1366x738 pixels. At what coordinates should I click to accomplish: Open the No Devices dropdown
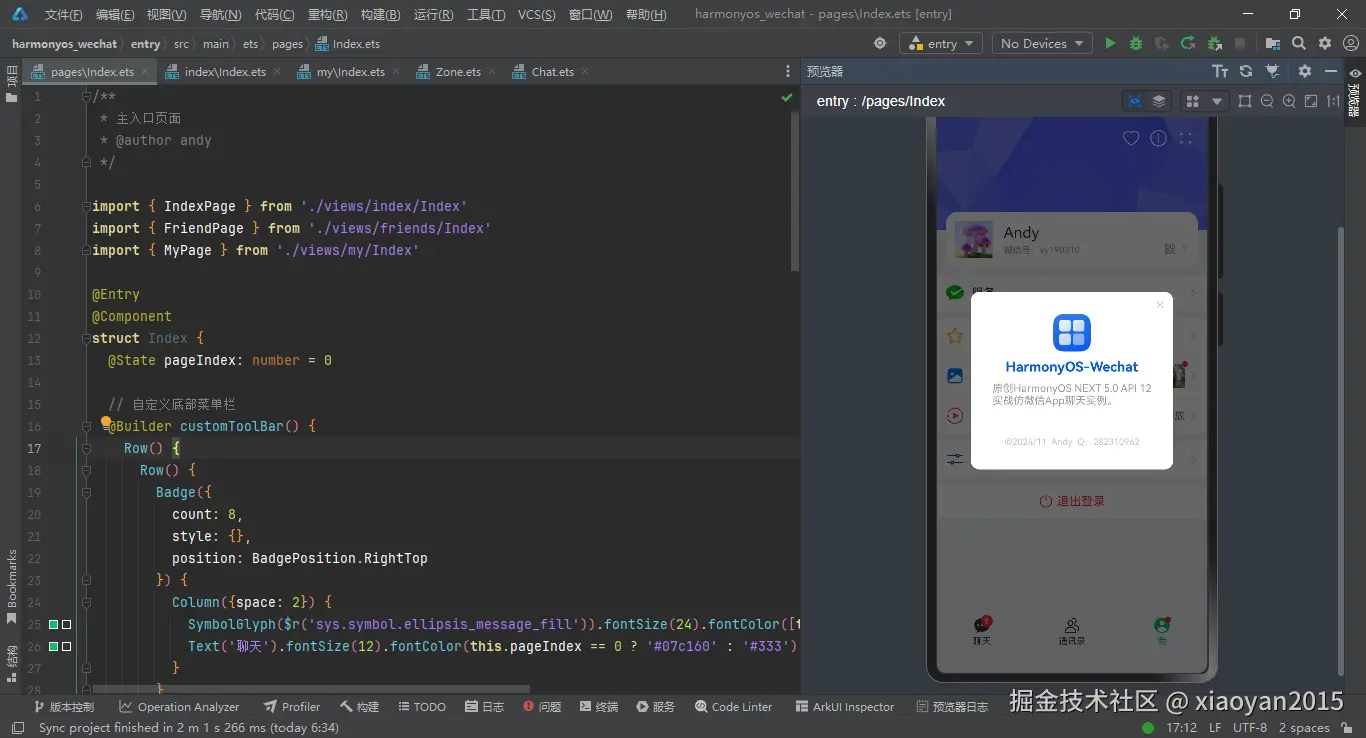[x=1043, y=44]
